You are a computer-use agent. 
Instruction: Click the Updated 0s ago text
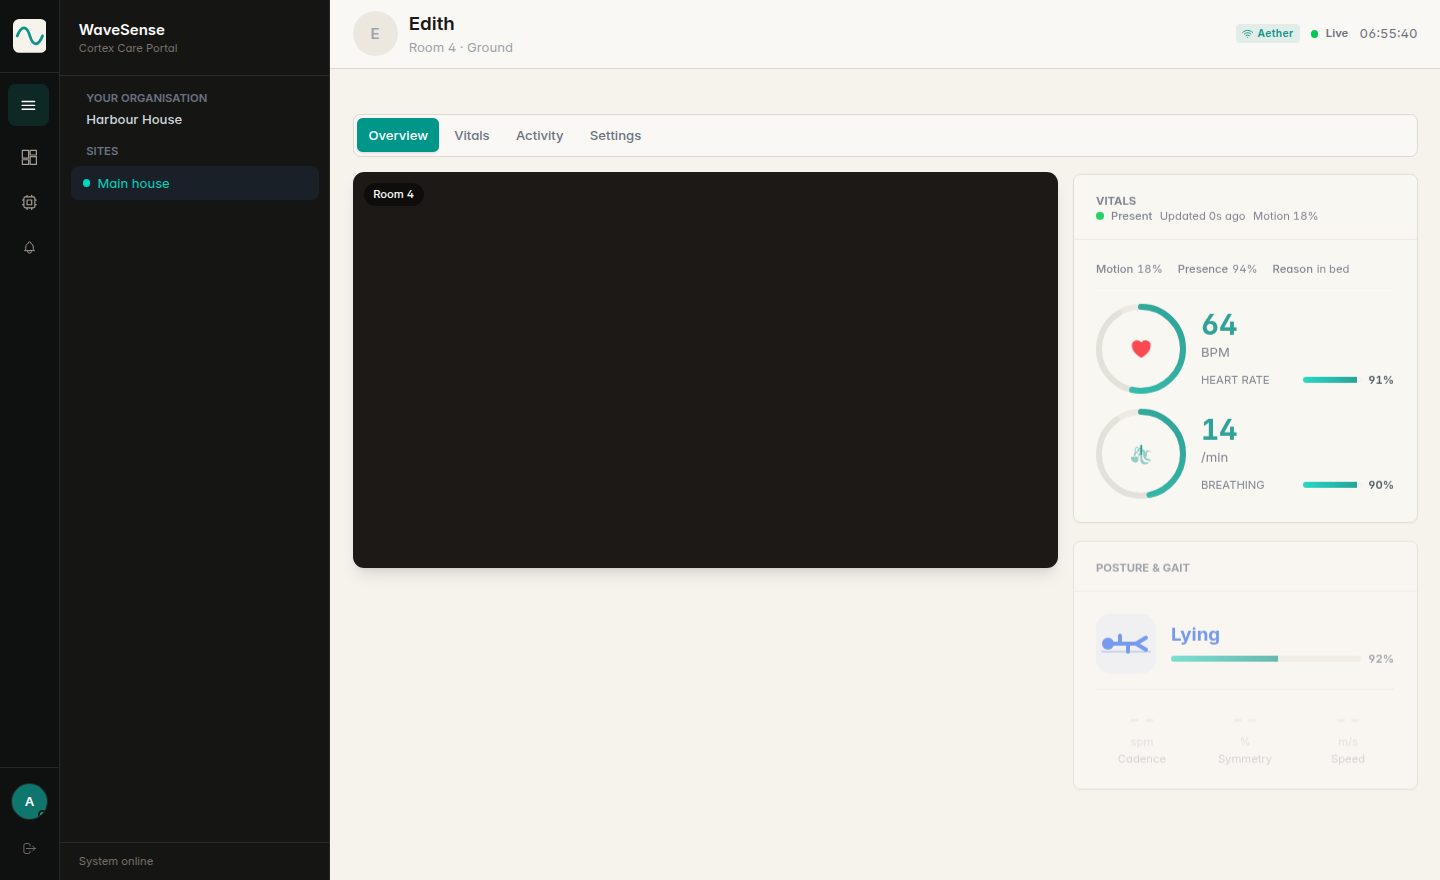coord(1202,216)
